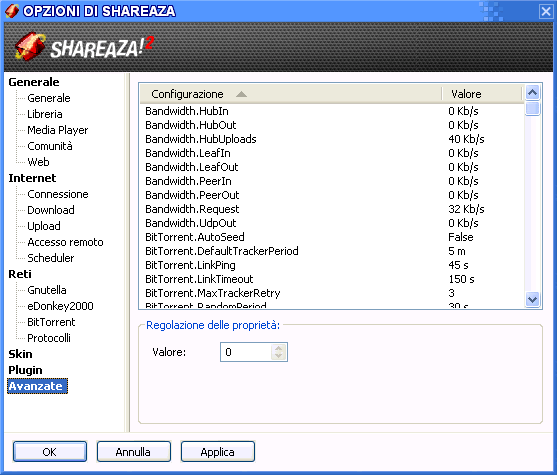Viewport: 557px width, 475px height.
Task: Decrease Valore with the spinner down arrow
Action: coord(279,356)
